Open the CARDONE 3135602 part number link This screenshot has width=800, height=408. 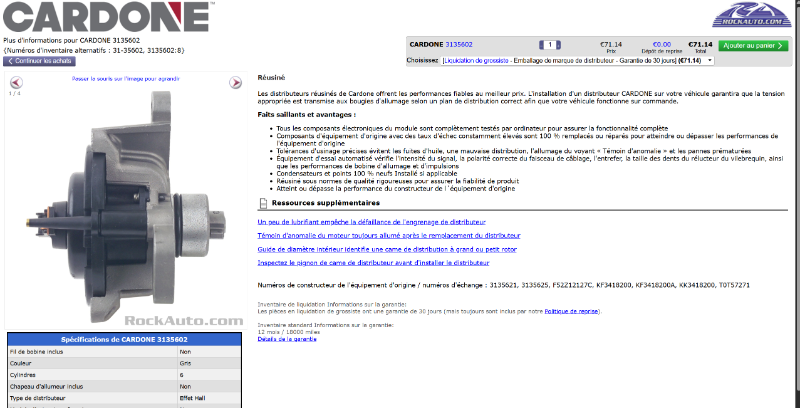(x=459, y=44)
